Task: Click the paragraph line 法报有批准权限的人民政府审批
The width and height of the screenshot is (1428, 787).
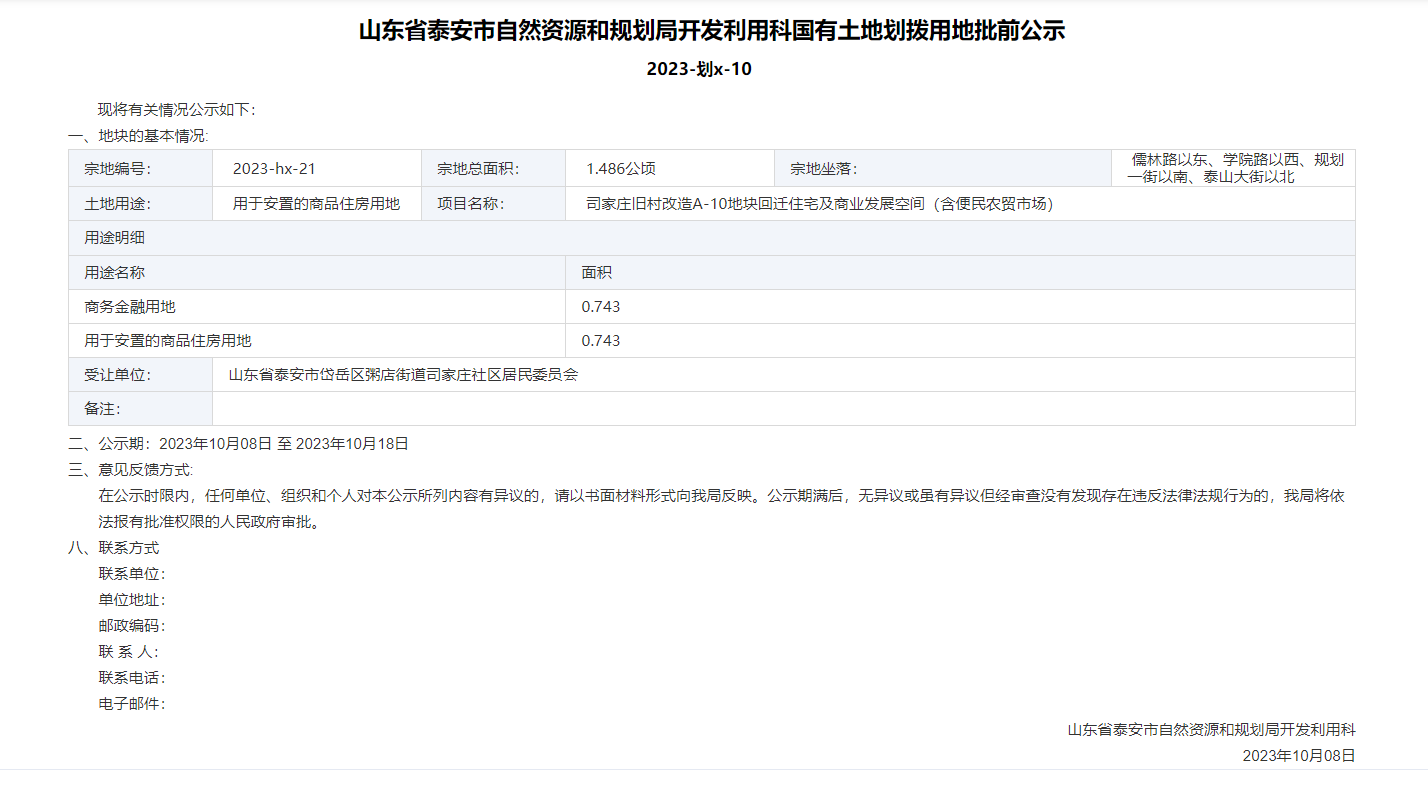Action: [208, 522]
